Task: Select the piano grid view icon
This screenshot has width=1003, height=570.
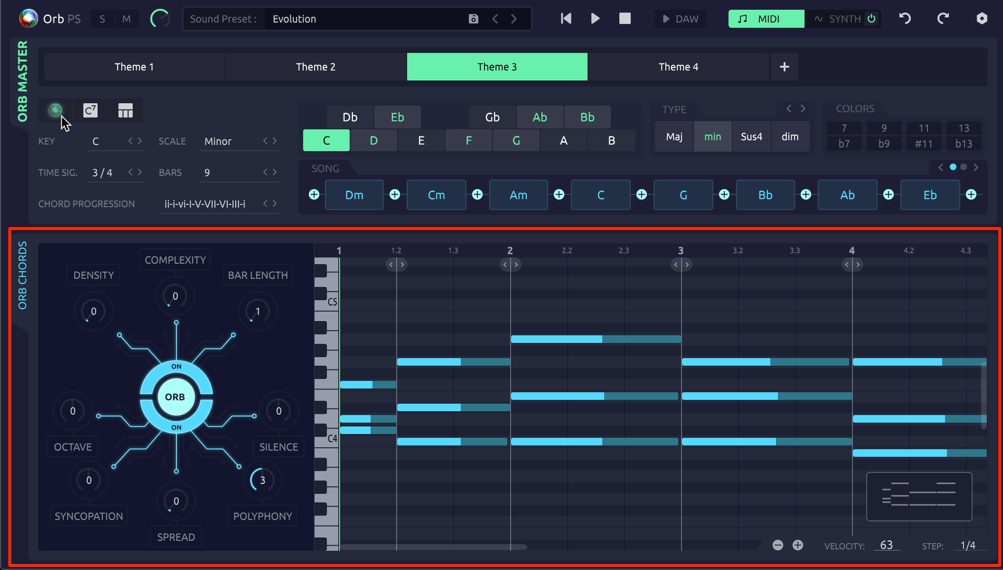Action: (125, 110)
